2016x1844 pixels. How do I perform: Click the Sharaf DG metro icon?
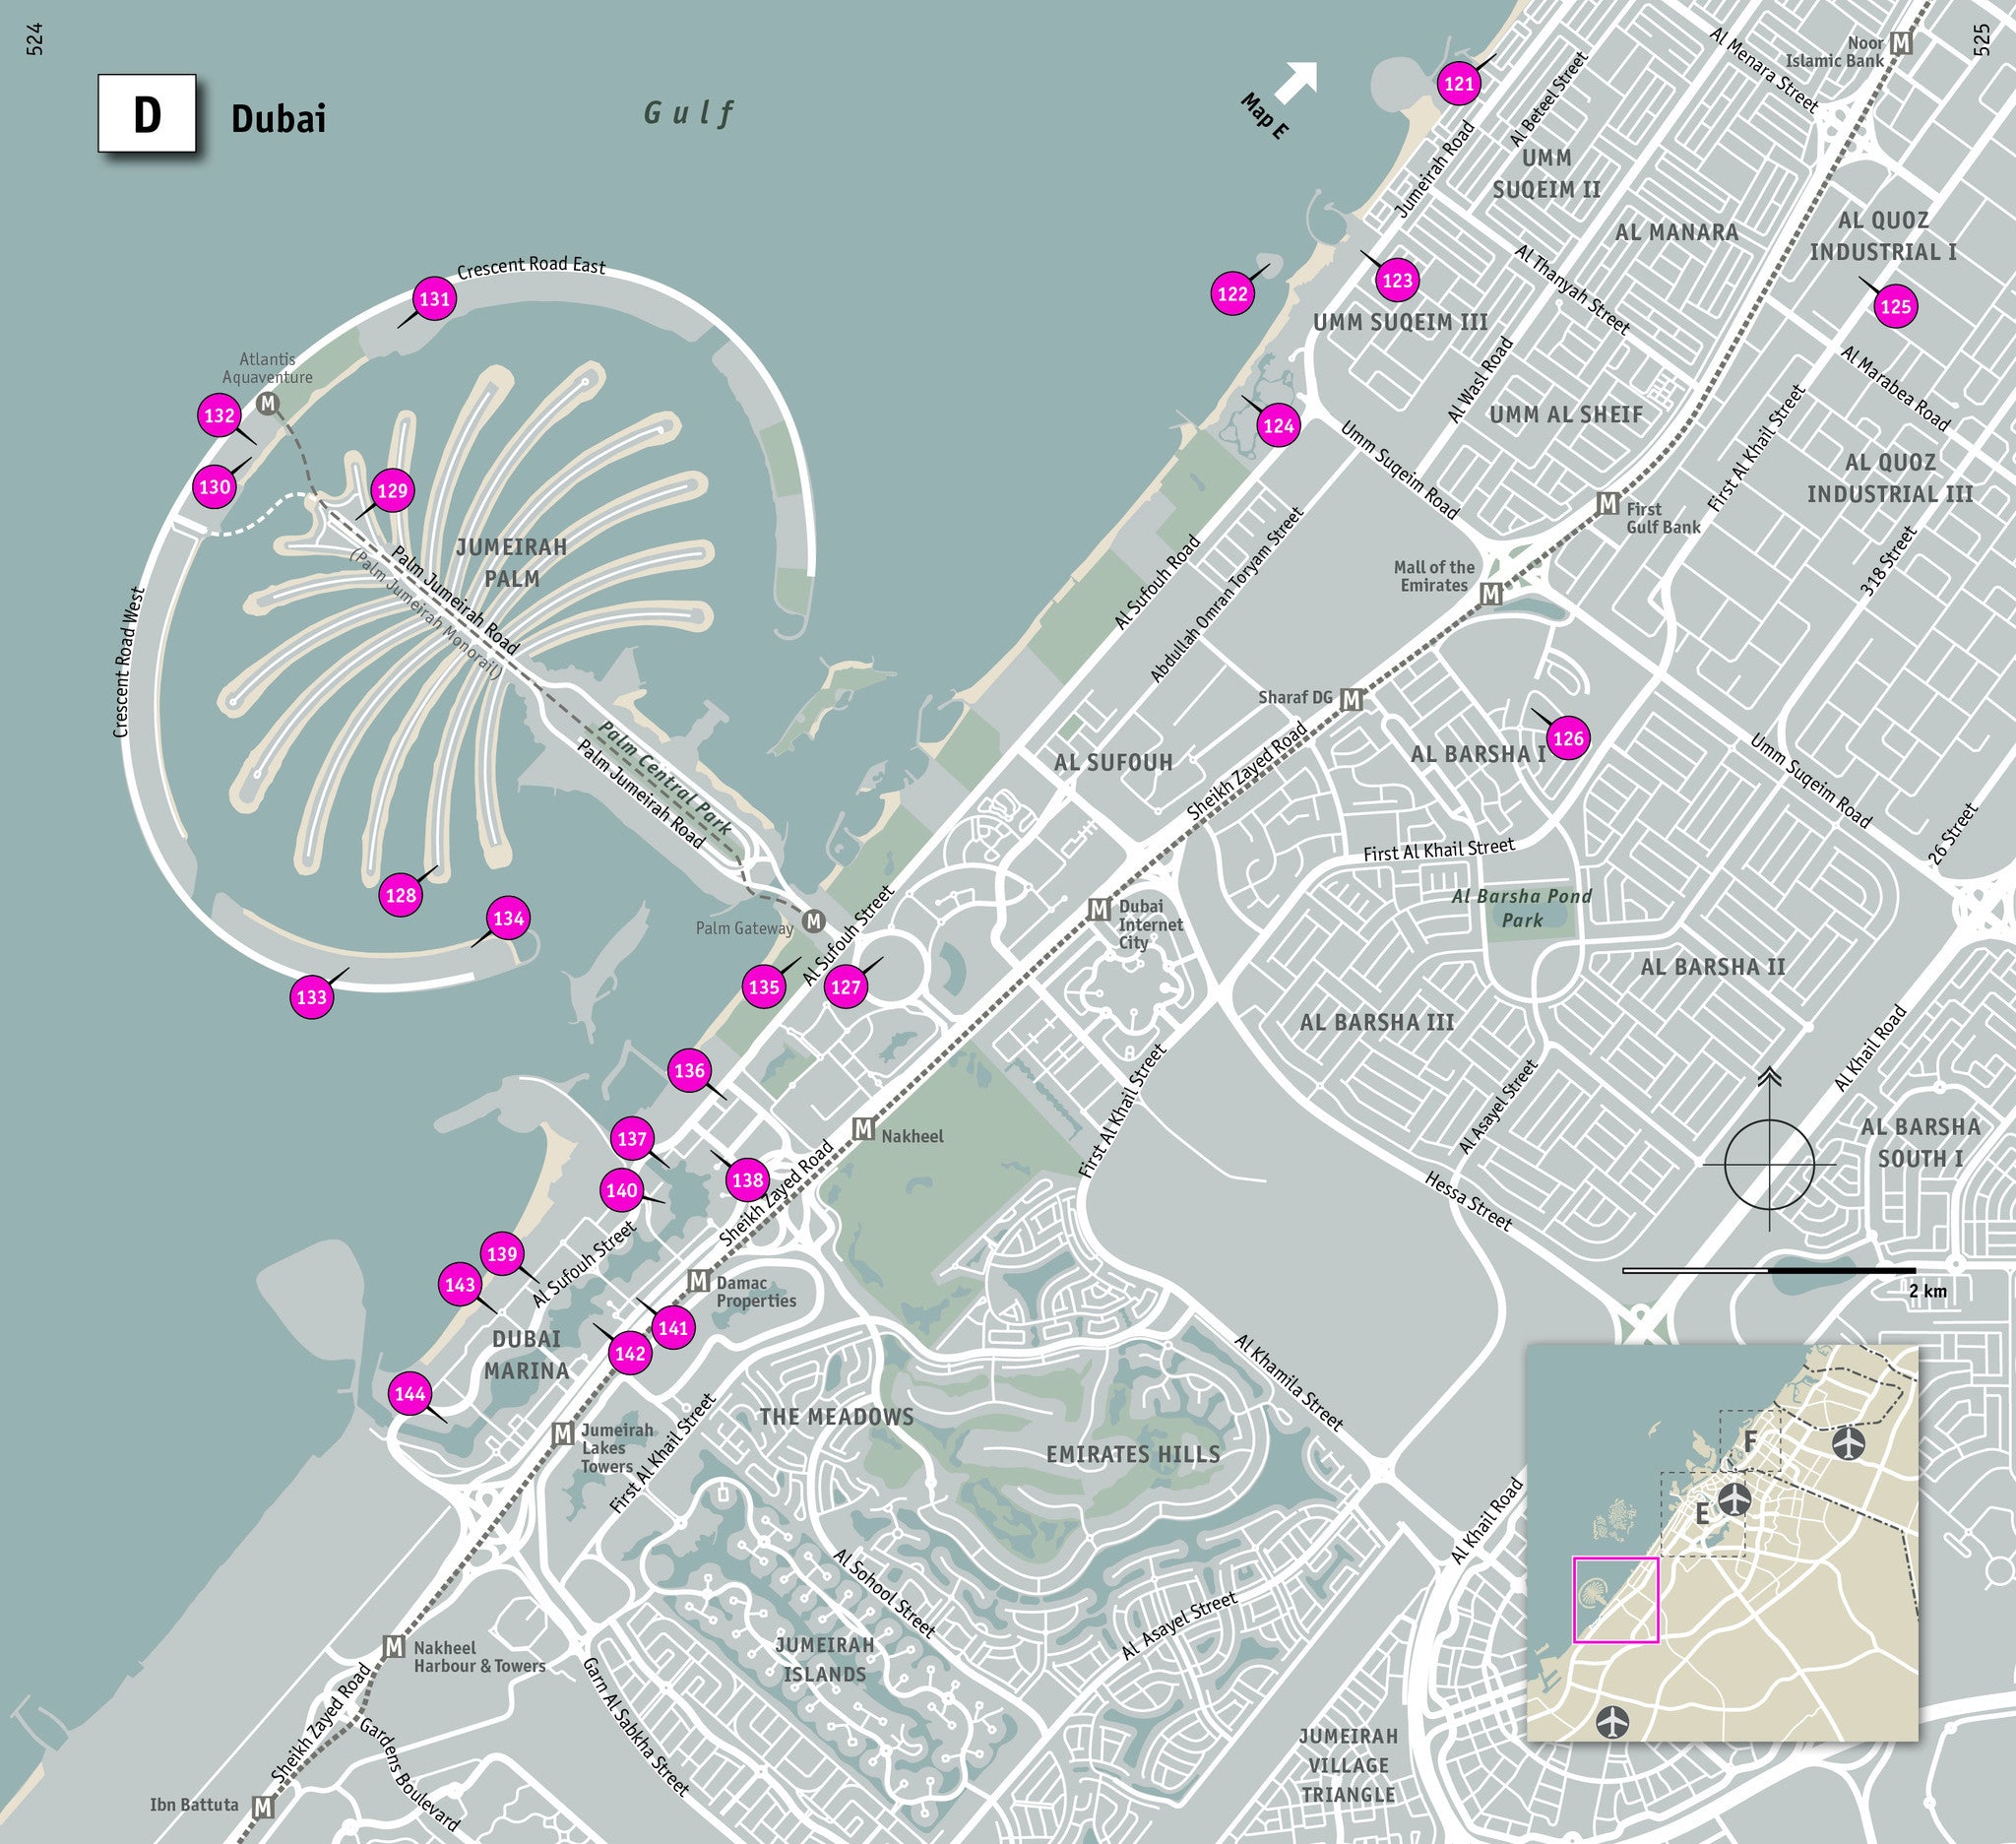coord(1351,699)
